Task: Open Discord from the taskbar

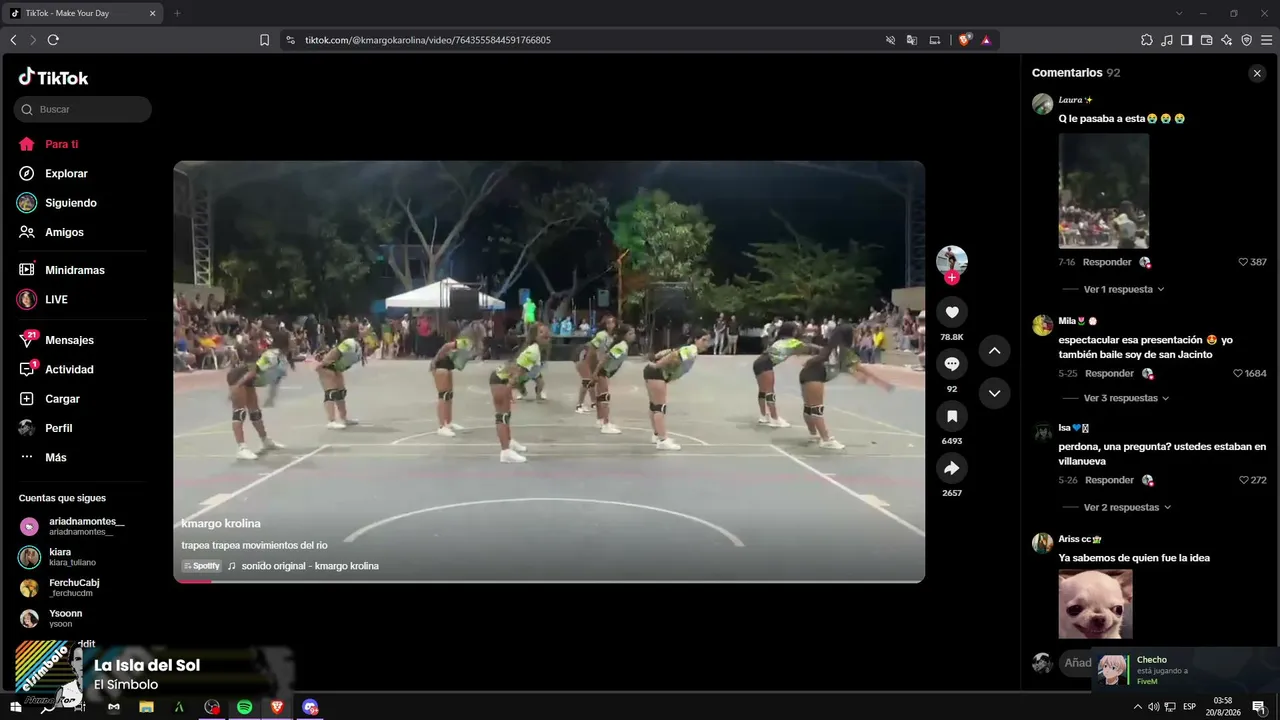Action: (310, 707)
